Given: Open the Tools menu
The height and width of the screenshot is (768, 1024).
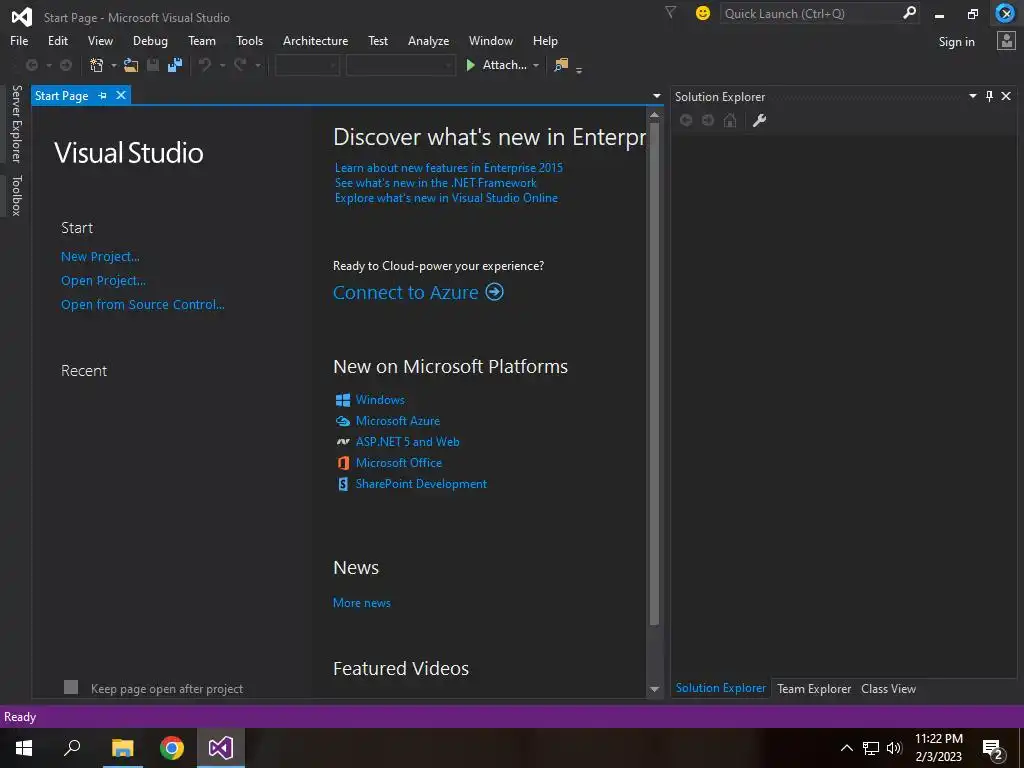Looking at the screenshot, I should click(249, 40).
